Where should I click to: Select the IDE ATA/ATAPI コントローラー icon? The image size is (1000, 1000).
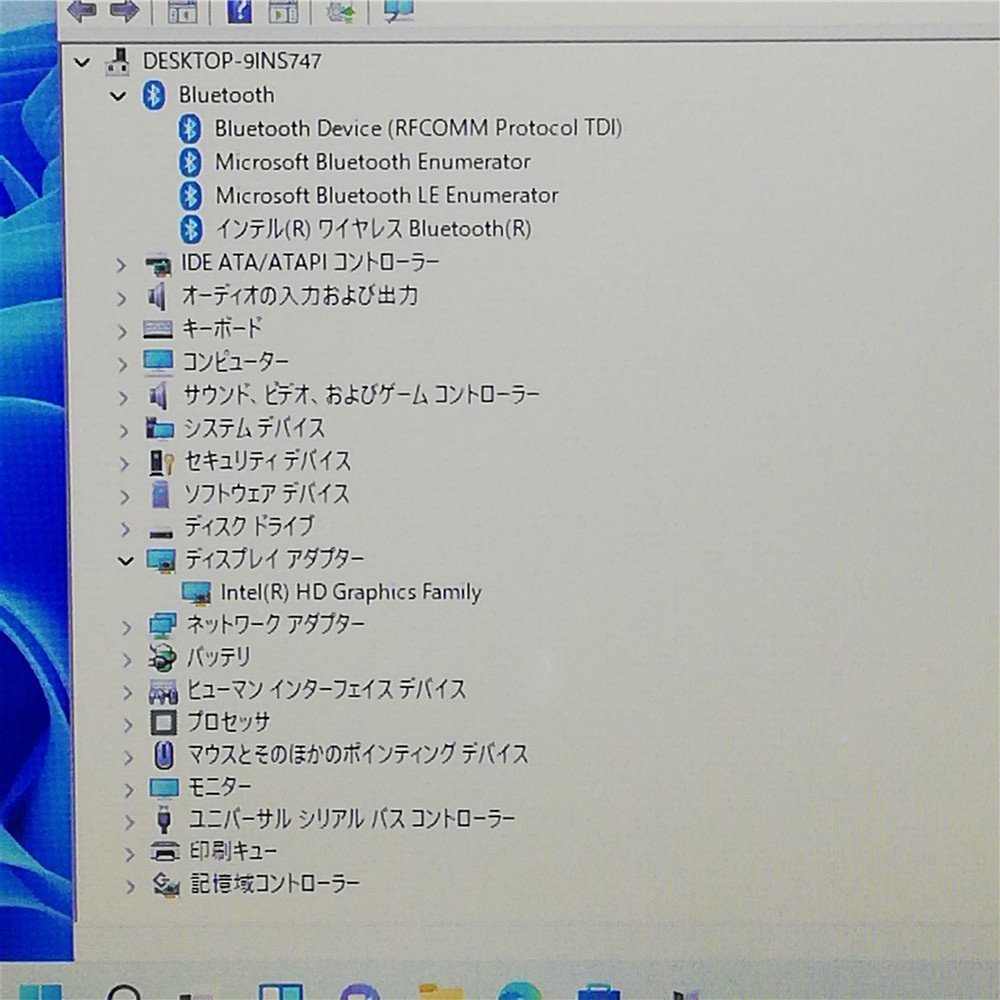158,265
